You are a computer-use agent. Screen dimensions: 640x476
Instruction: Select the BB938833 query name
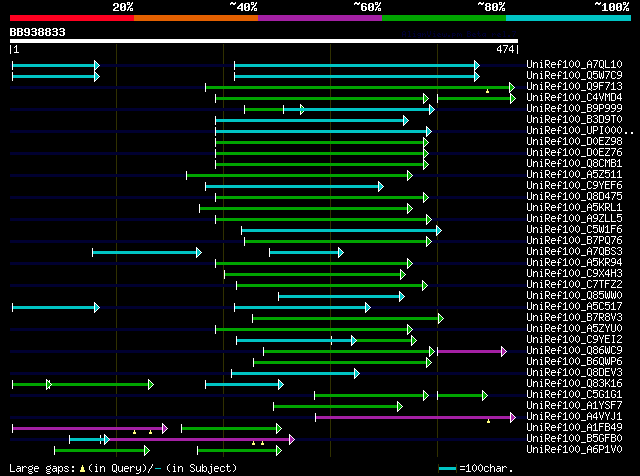[38, 32]
